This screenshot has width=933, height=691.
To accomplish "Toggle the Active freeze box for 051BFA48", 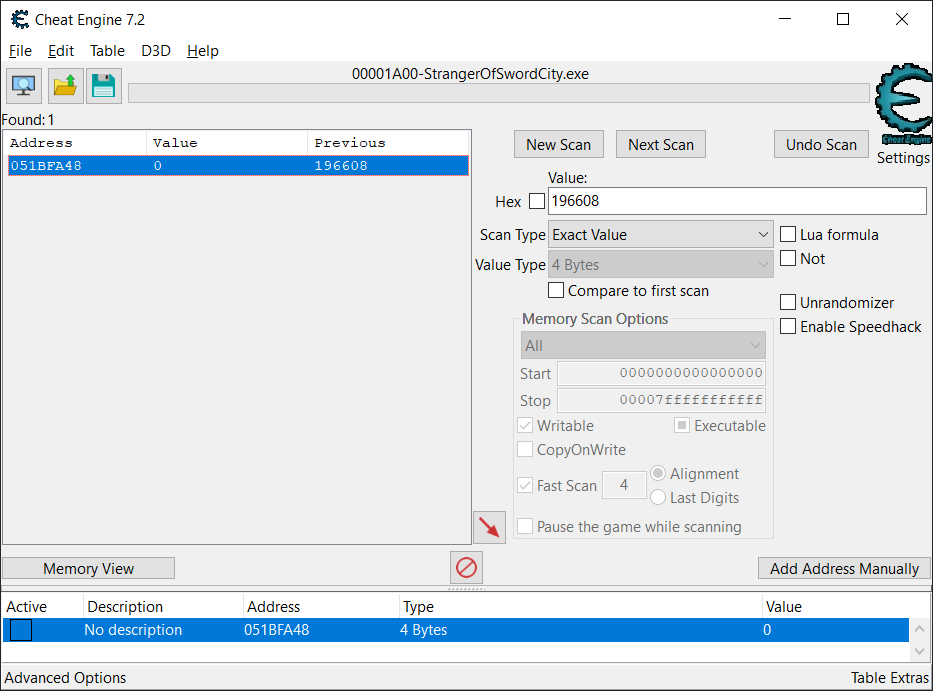I will click(21, 630).
